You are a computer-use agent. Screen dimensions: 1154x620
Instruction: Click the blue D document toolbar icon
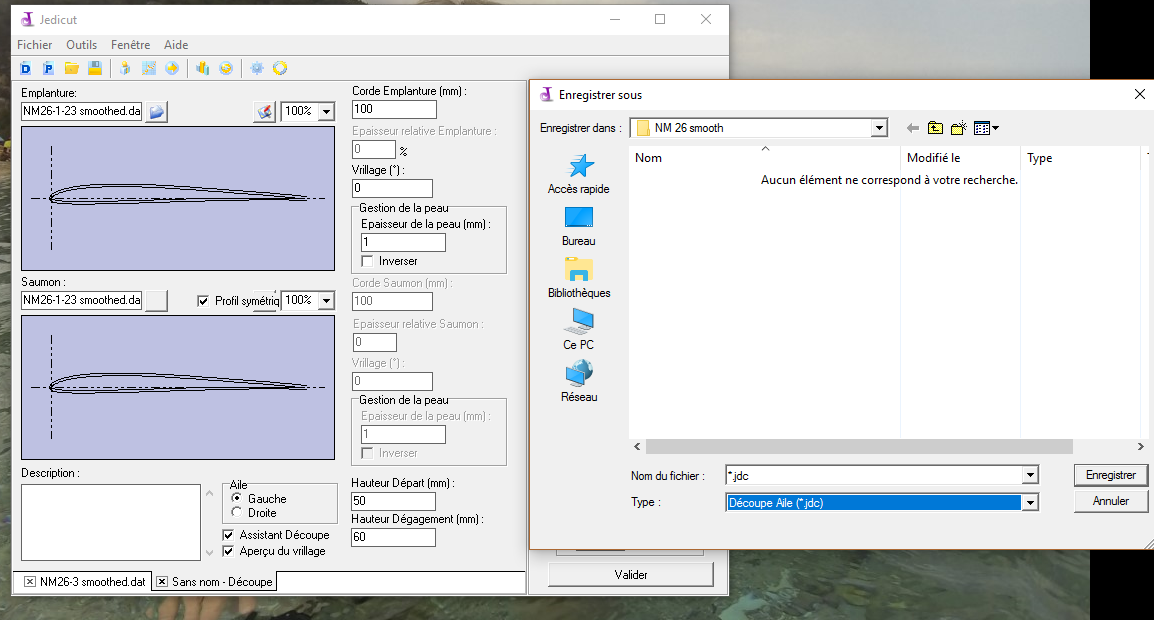point(26,68)
